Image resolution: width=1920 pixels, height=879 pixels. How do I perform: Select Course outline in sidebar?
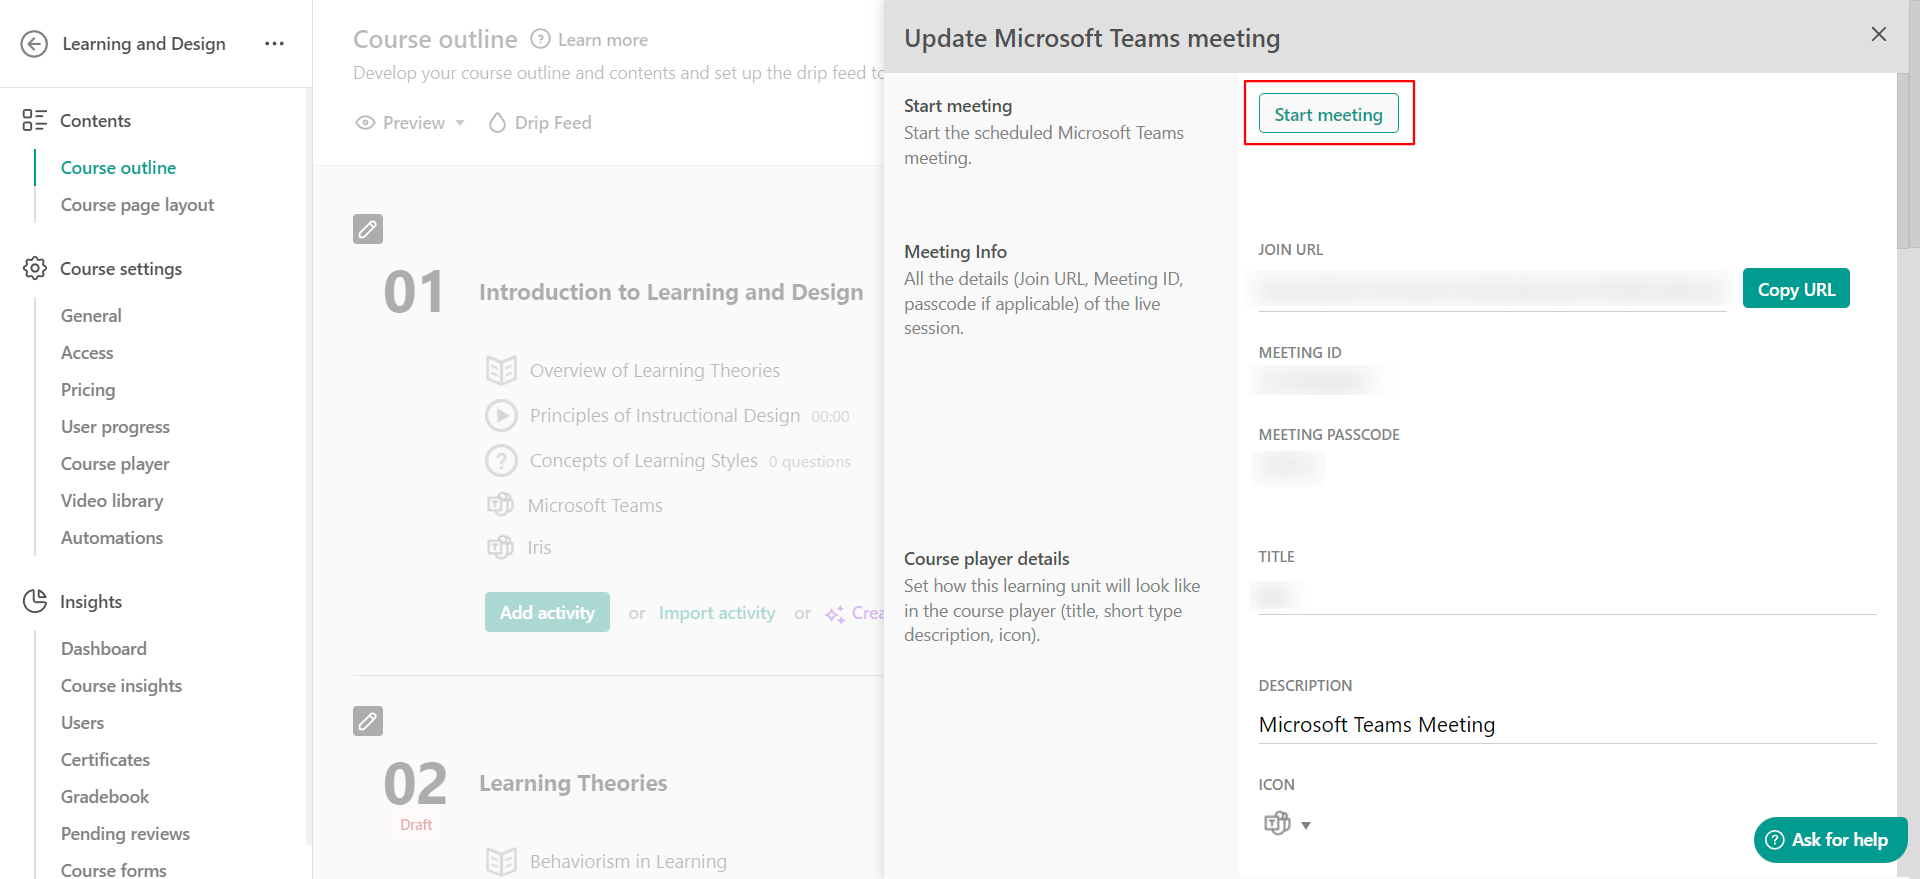[x=118, y=167]
